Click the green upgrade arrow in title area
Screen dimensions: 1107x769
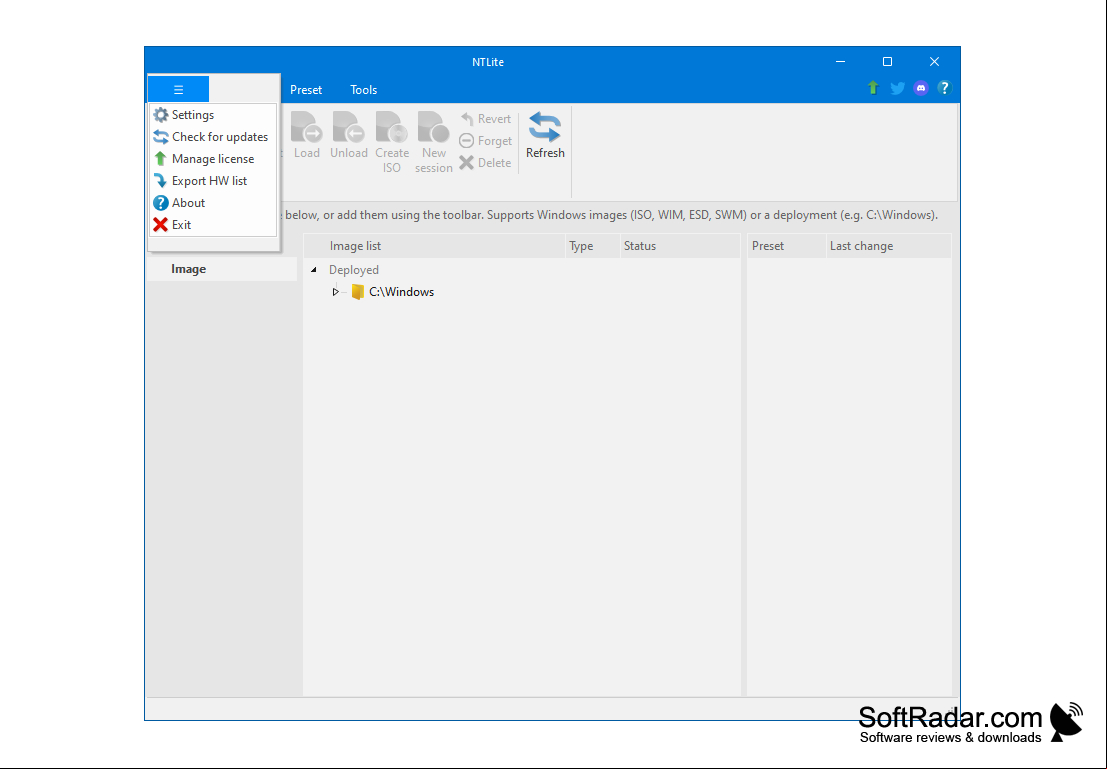(873, 88)
